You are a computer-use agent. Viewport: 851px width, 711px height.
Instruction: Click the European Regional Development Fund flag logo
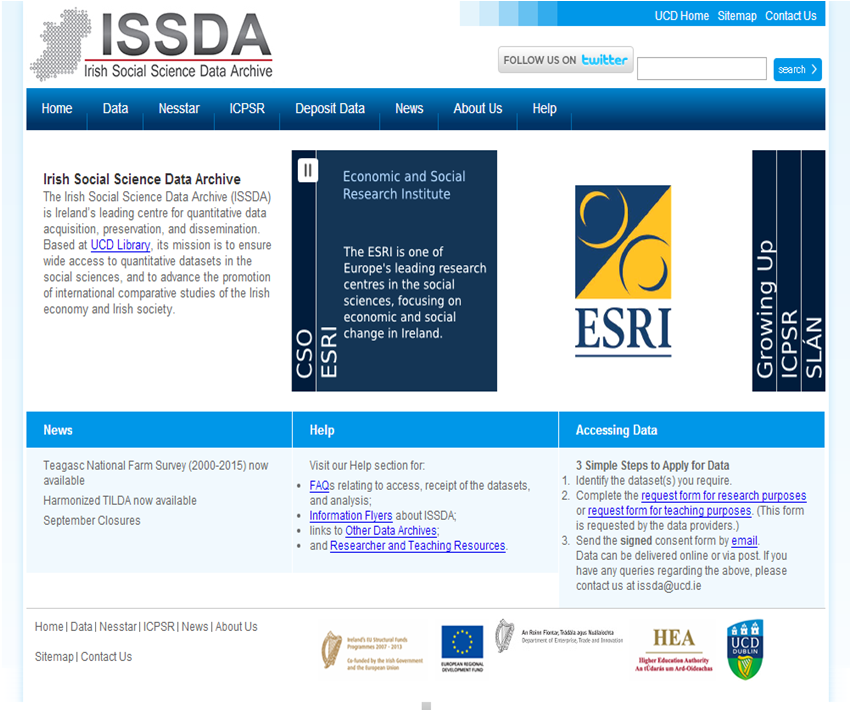pos(462,649)
